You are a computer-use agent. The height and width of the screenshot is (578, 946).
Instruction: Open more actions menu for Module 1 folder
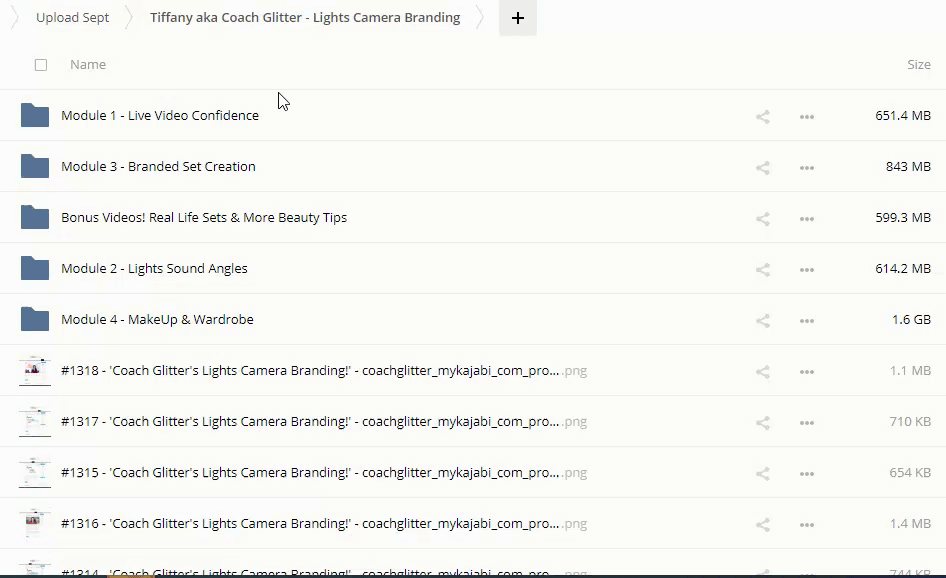click(807, 116)
